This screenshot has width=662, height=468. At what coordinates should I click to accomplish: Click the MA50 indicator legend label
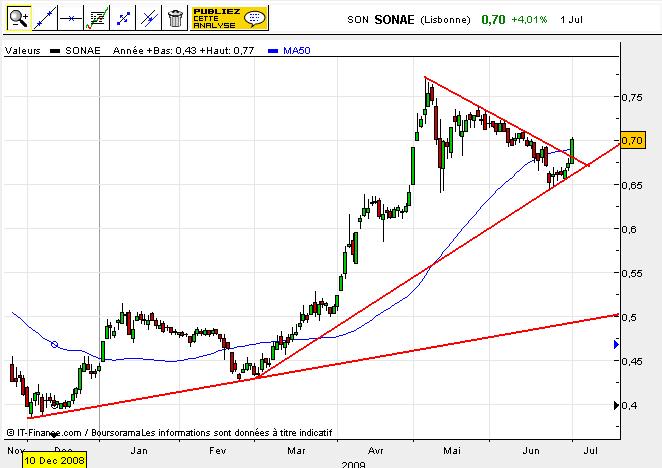(296, 51)
